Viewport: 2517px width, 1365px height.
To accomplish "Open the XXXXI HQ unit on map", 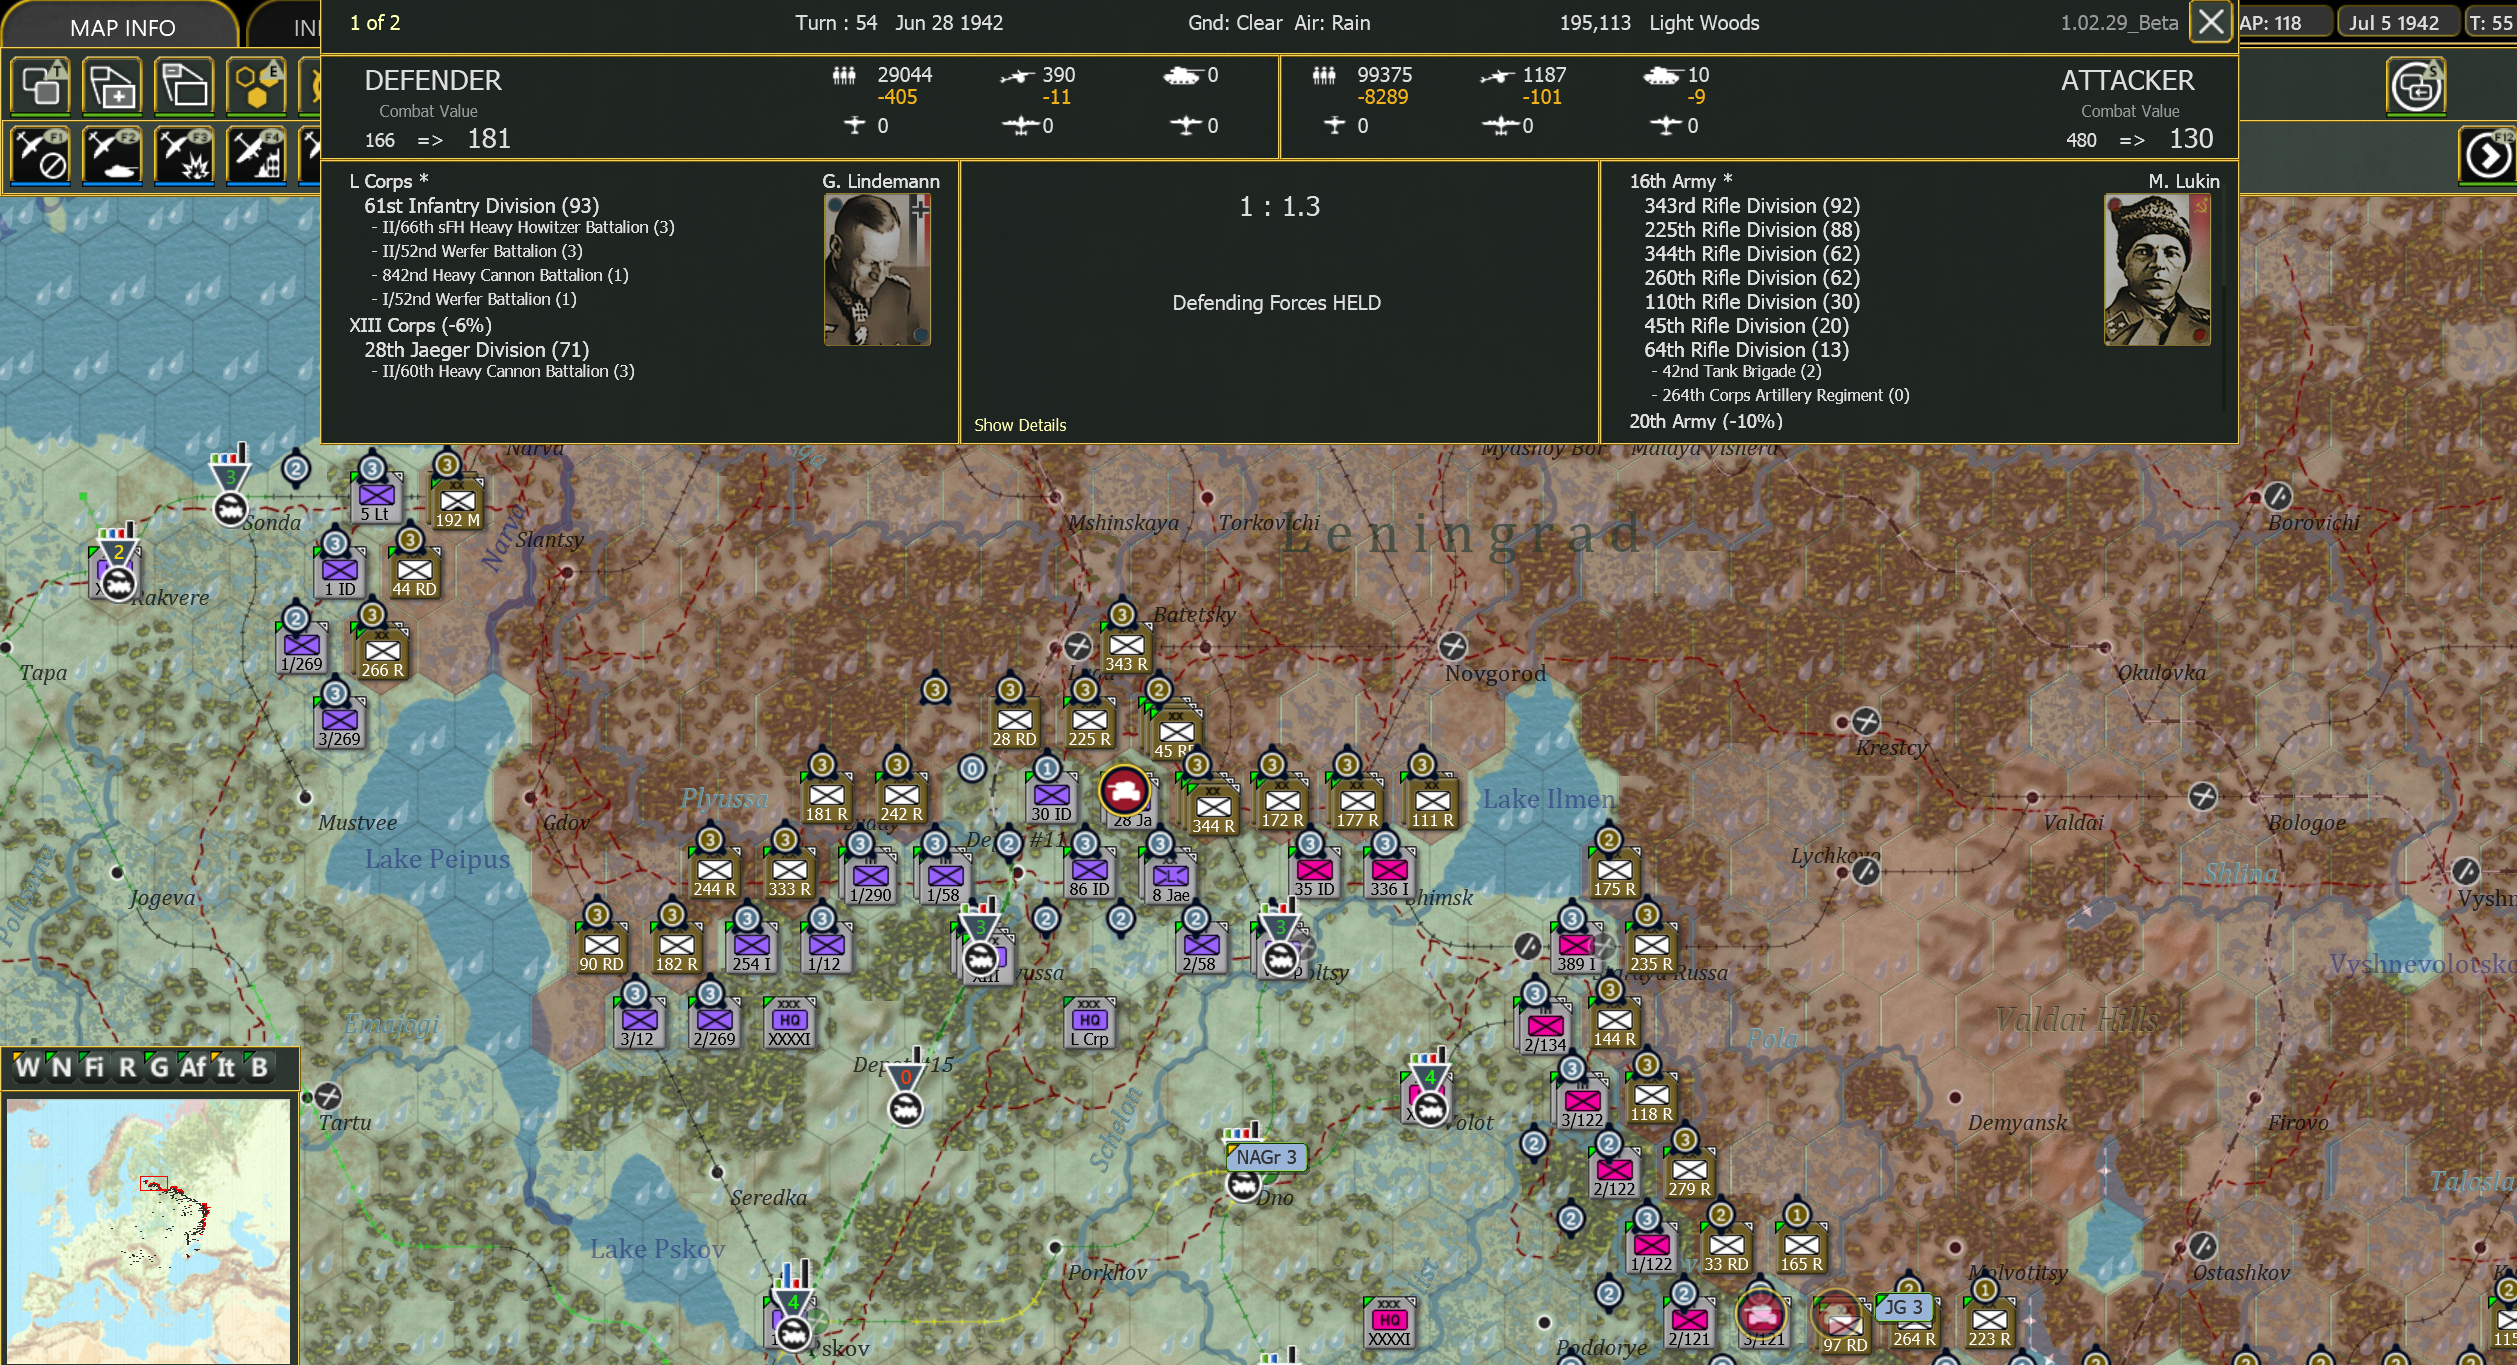I will 790,1023.
